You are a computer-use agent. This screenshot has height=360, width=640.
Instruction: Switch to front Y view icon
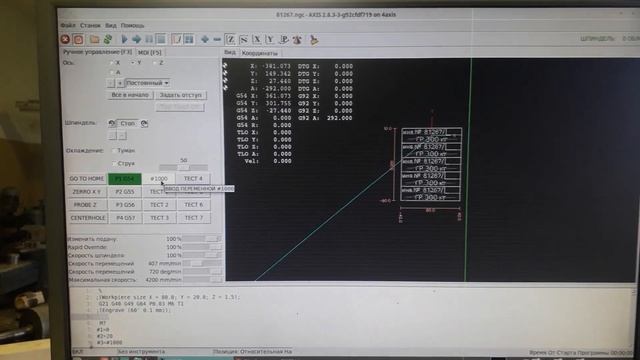click(270, 39)
